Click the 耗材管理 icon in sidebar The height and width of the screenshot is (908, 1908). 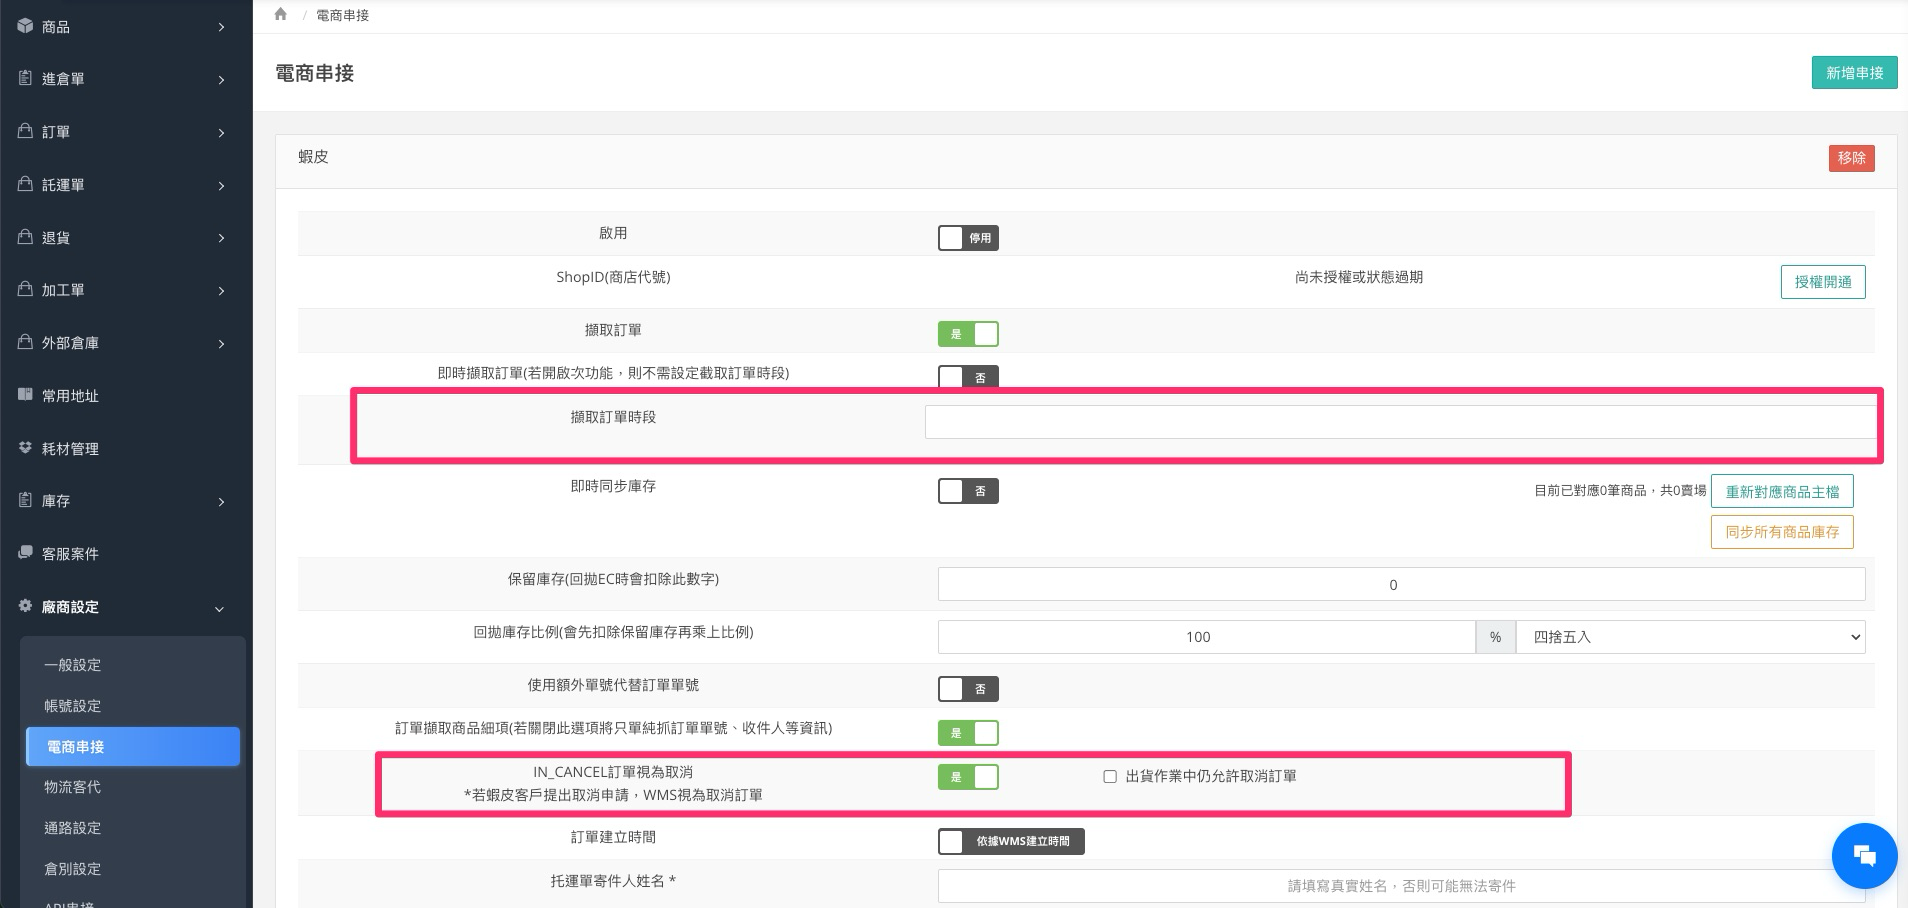pos(25,448)
